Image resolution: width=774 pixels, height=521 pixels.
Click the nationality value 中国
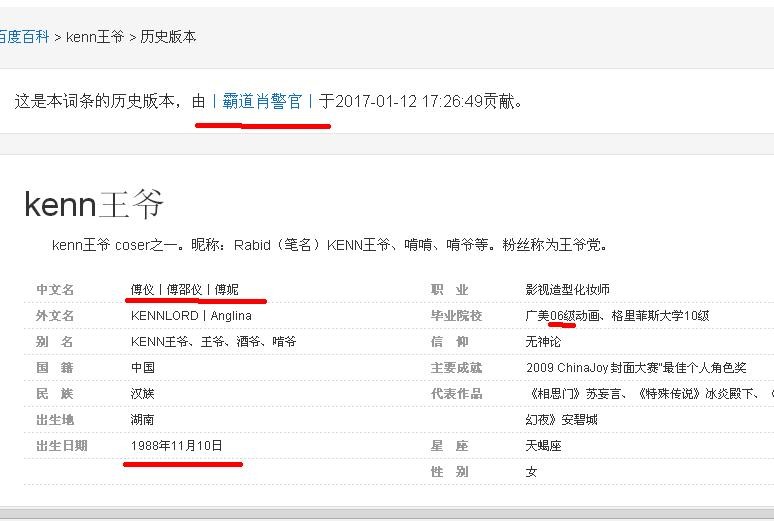[143, 368]
